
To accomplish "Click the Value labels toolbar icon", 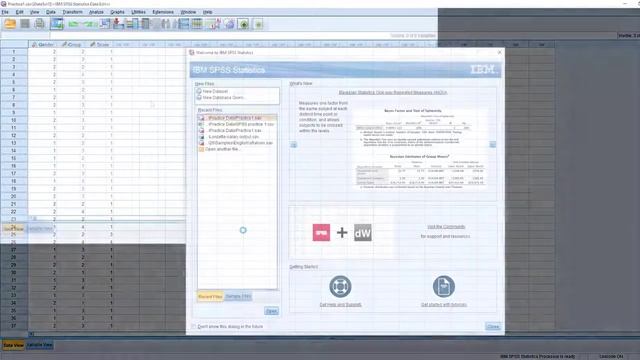I will (213, 24).
